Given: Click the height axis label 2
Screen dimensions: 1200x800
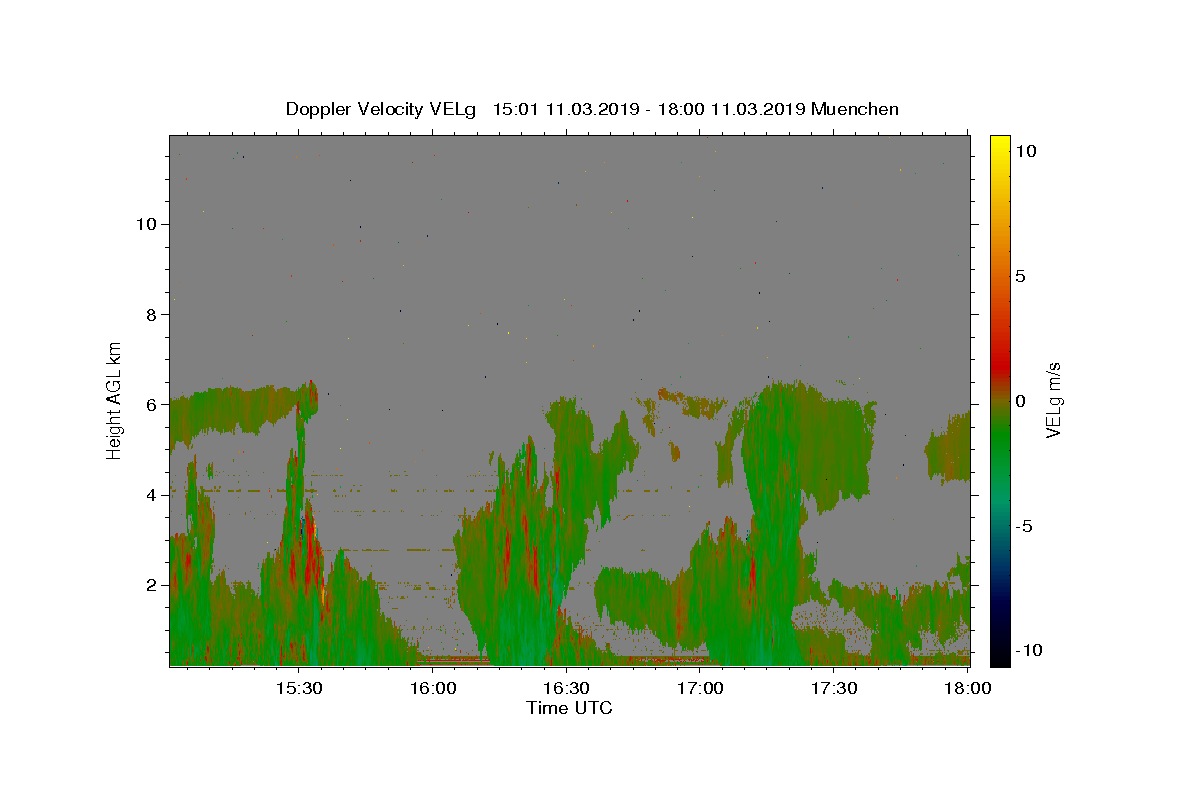Looking at the screenshot, I should click(x=152, y=585).
